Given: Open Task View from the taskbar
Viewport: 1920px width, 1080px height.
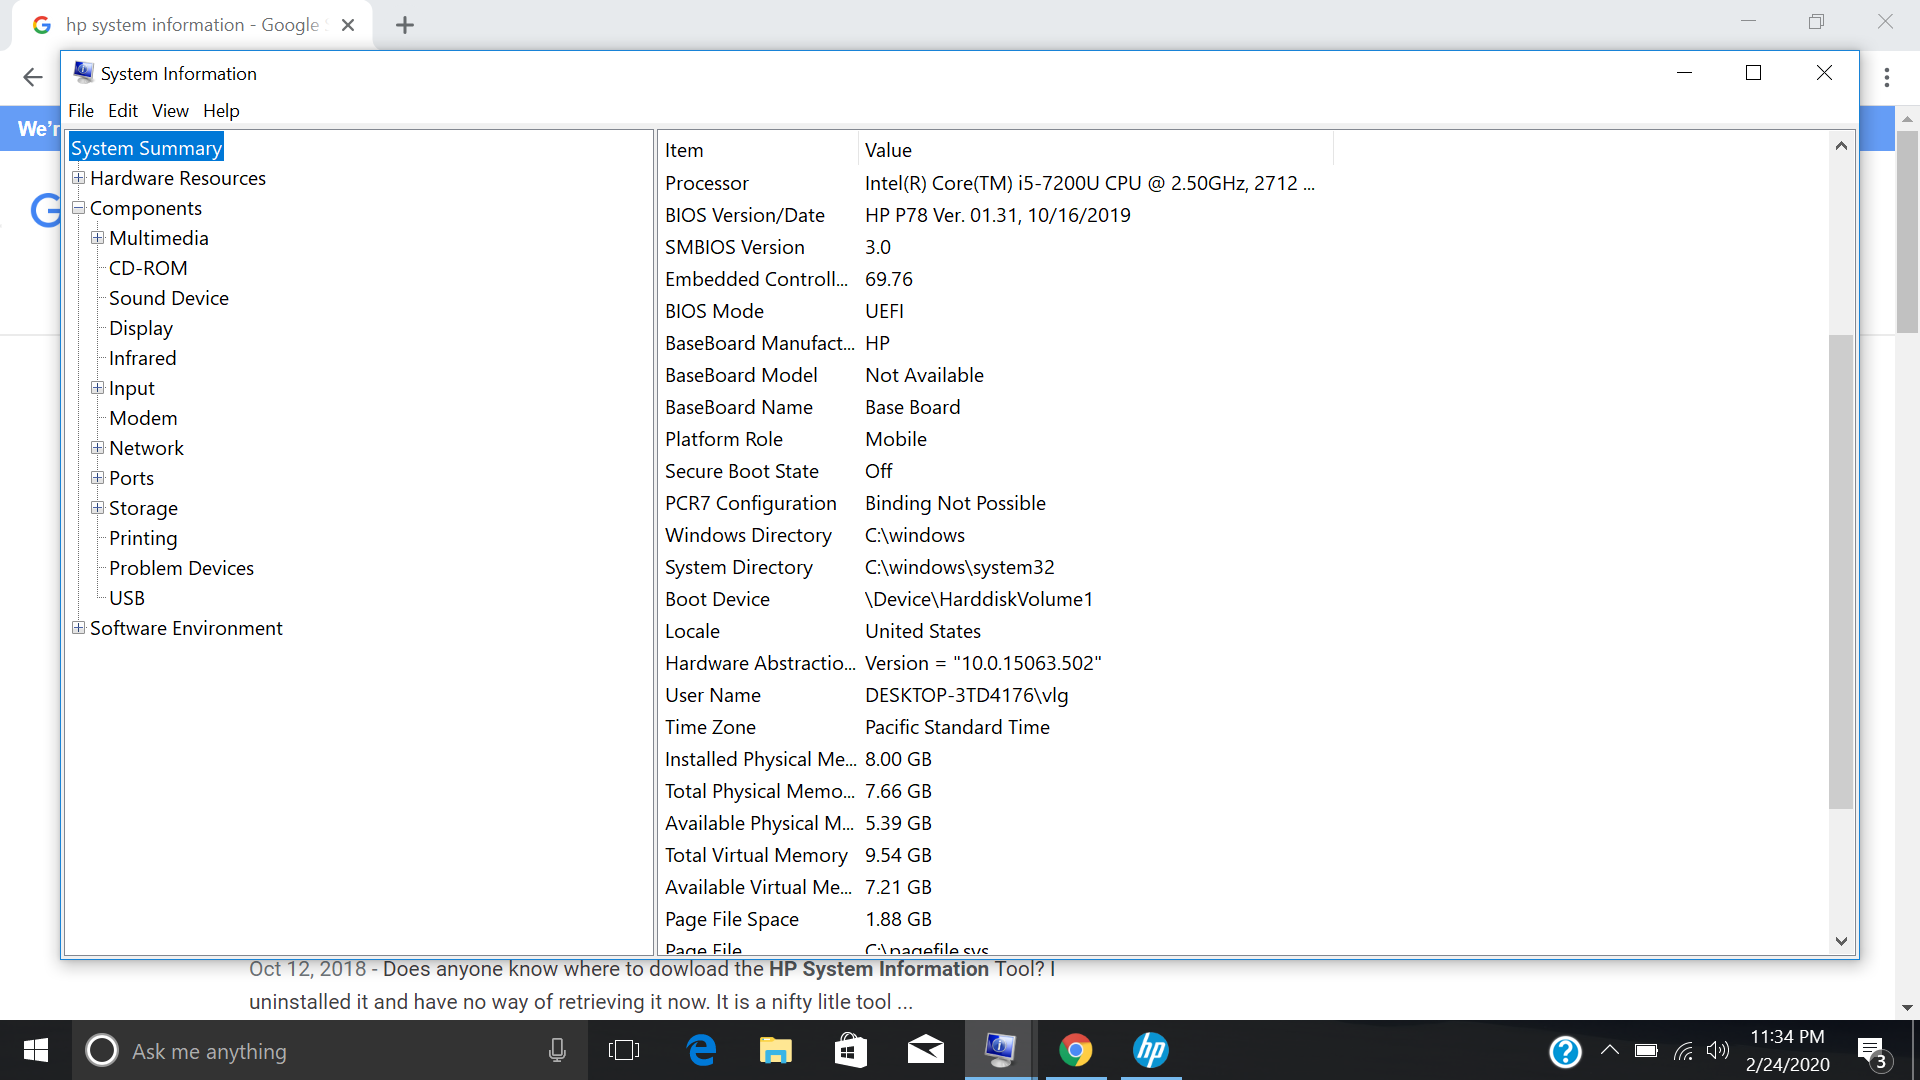Looking at the screenshot, I should click(x=624, y=1050).
